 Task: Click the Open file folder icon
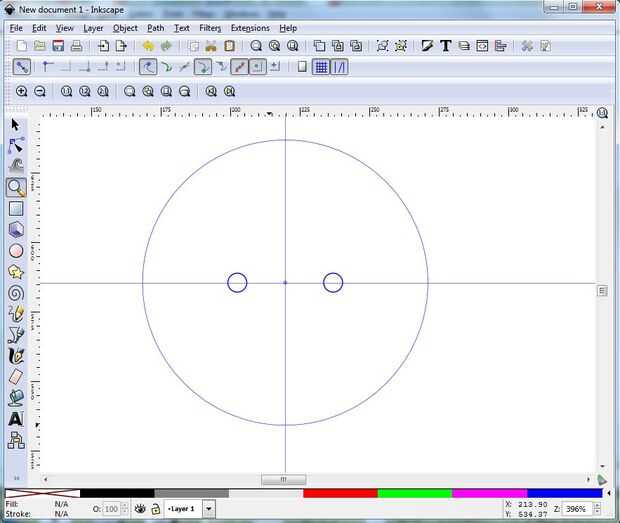(x=40, y=46)
